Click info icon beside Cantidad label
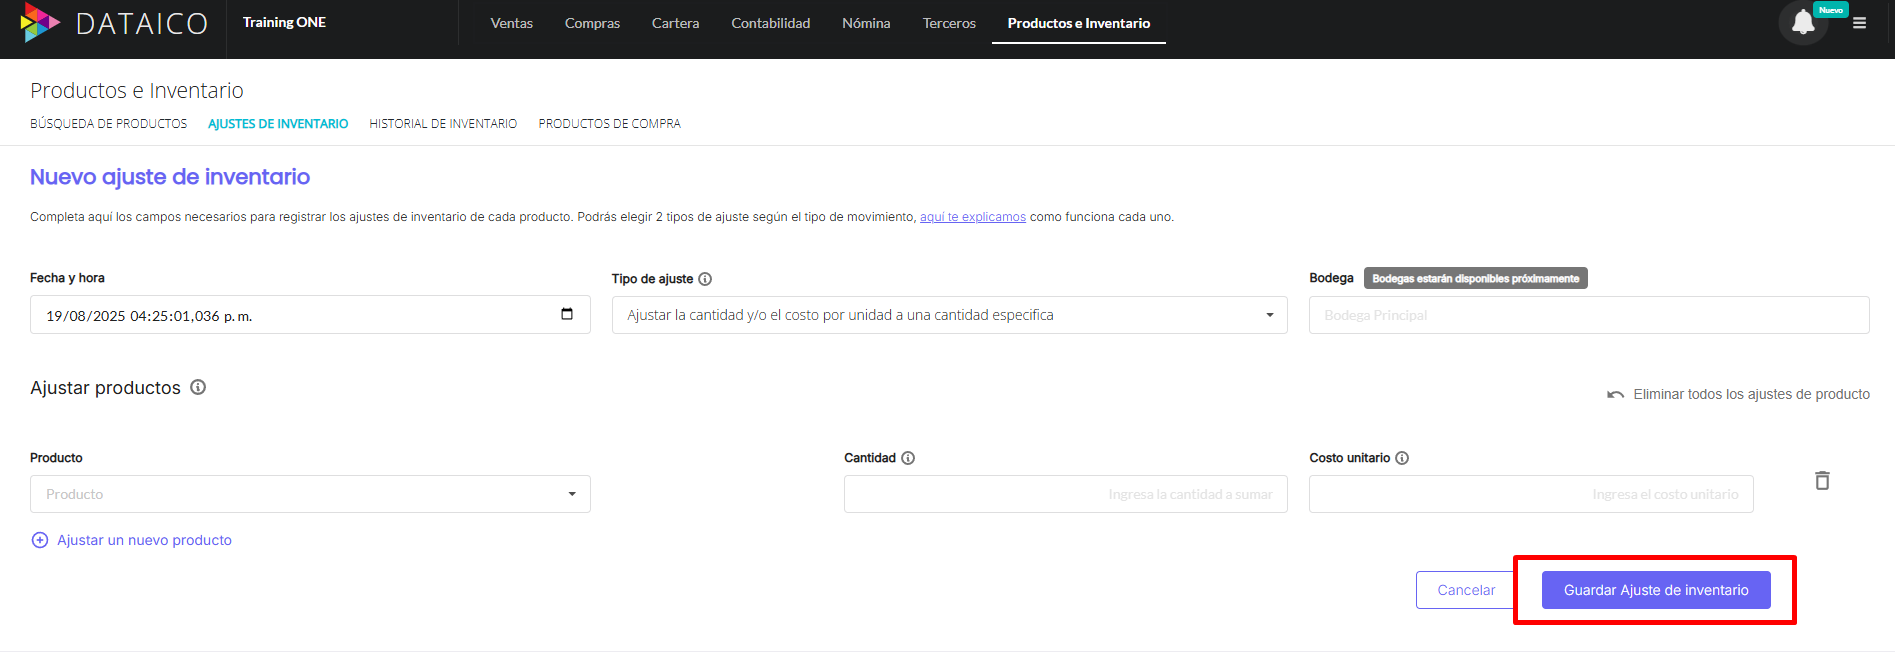This screenshot has width=1895, height=652. (x=908, y=458)
